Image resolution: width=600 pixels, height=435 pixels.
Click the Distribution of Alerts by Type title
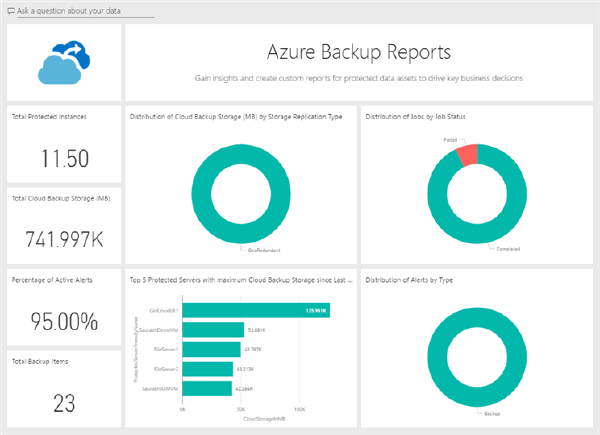(x=410, y=280)
